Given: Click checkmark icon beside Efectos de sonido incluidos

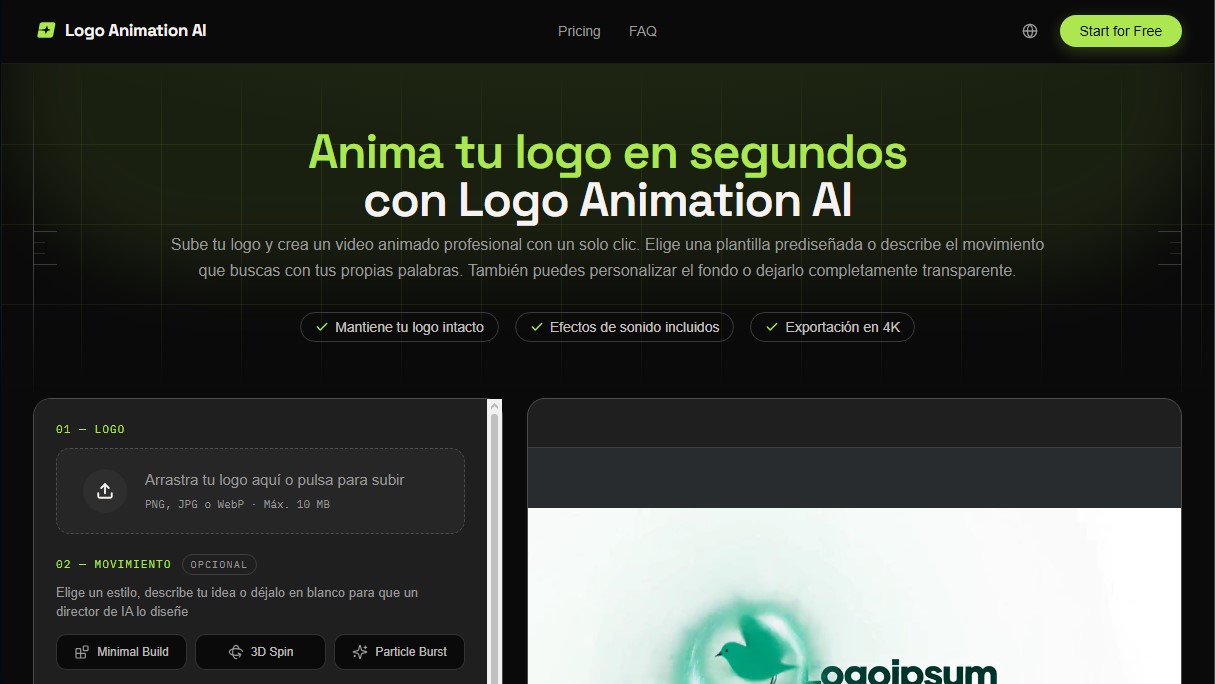Looking at the screenshot, I should (537, 327).
